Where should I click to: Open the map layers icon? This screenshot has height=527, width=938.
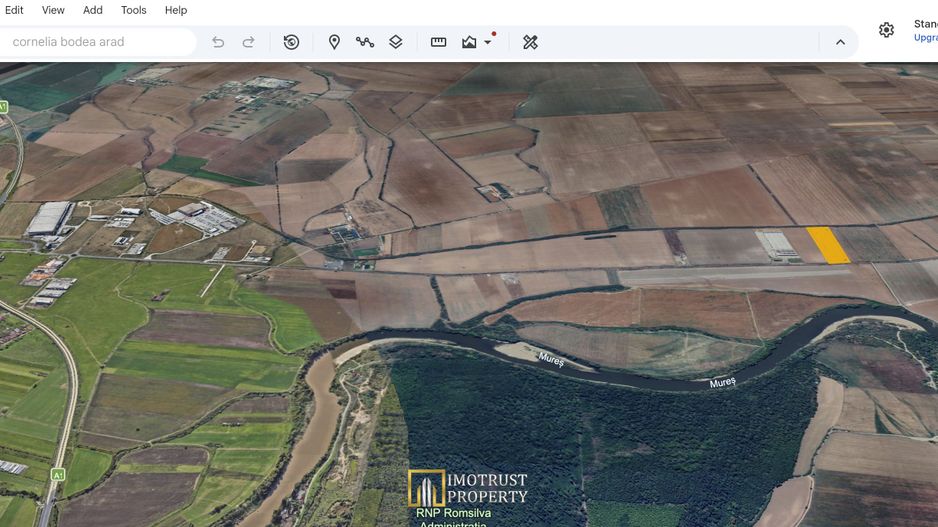[x=395, y=42]
